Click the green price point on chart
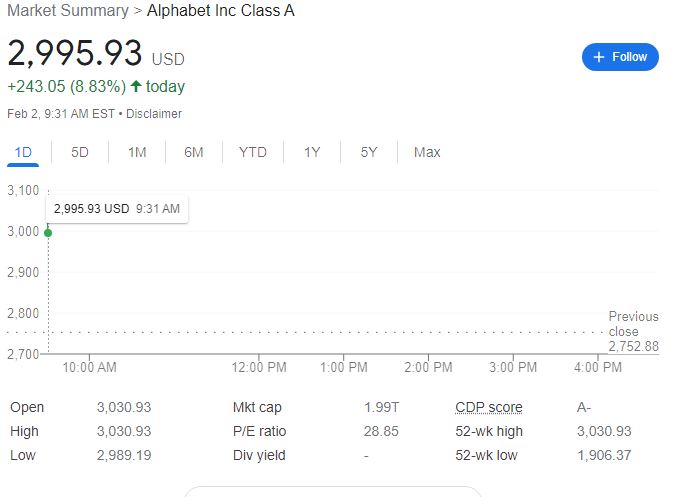 [48, 232]
